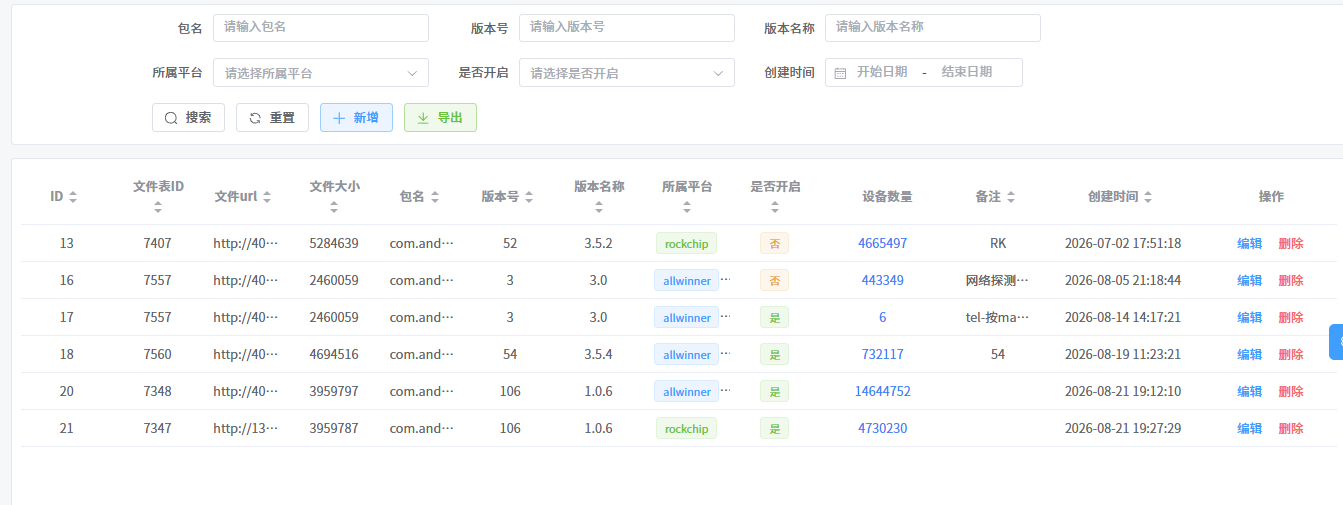Set the 结束日期 end date

click(967, 72)
